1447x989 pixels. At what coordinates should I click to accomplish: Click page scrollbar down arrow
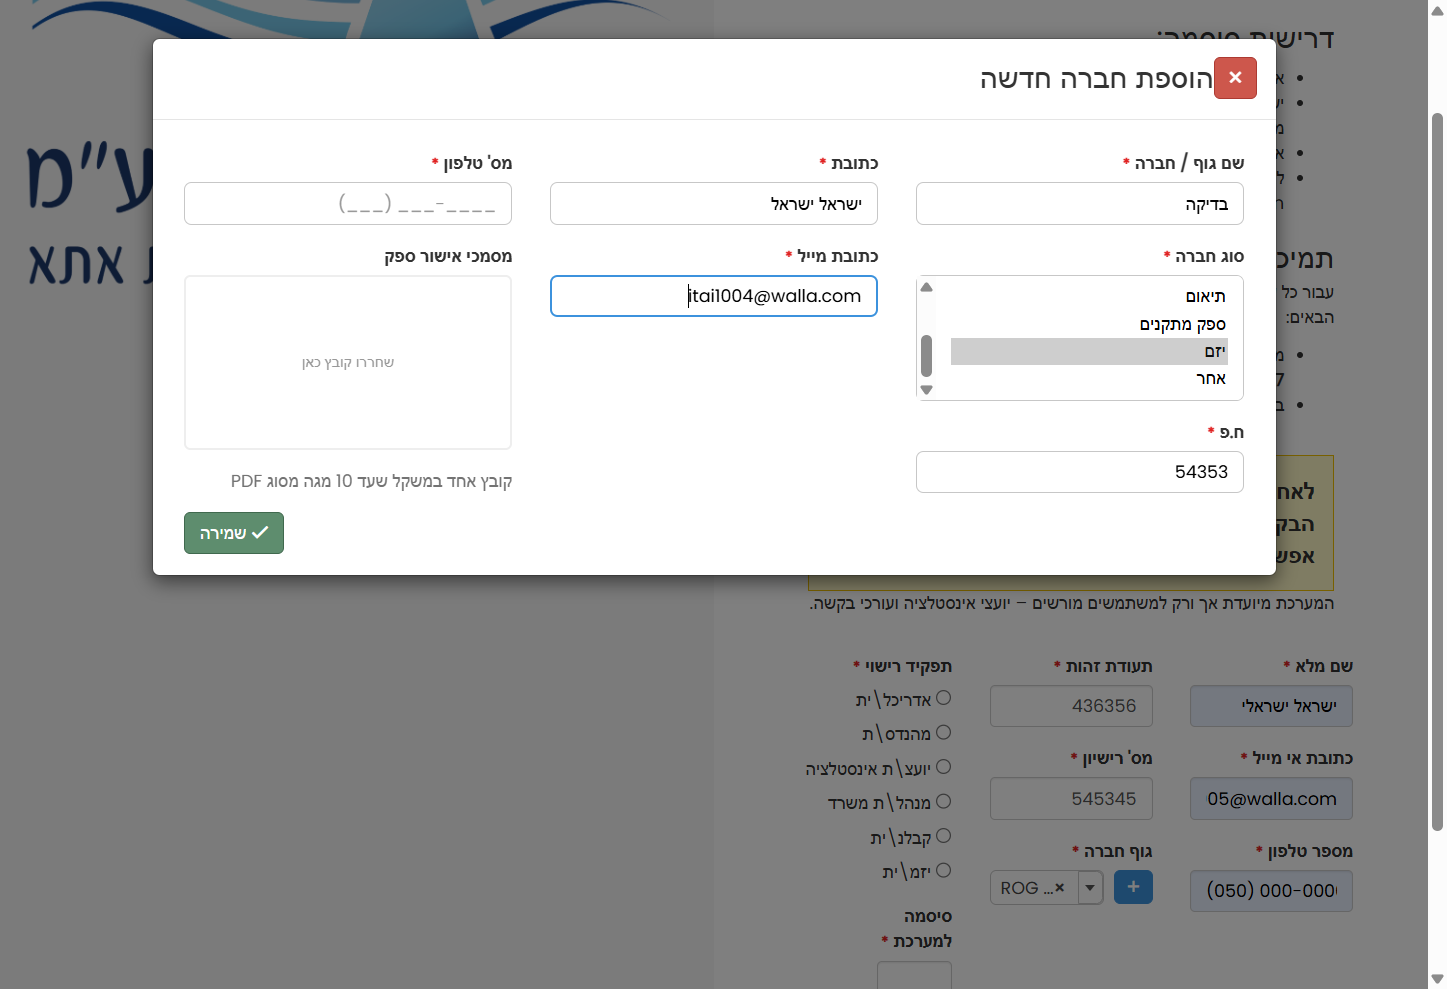pos(1437,979)
